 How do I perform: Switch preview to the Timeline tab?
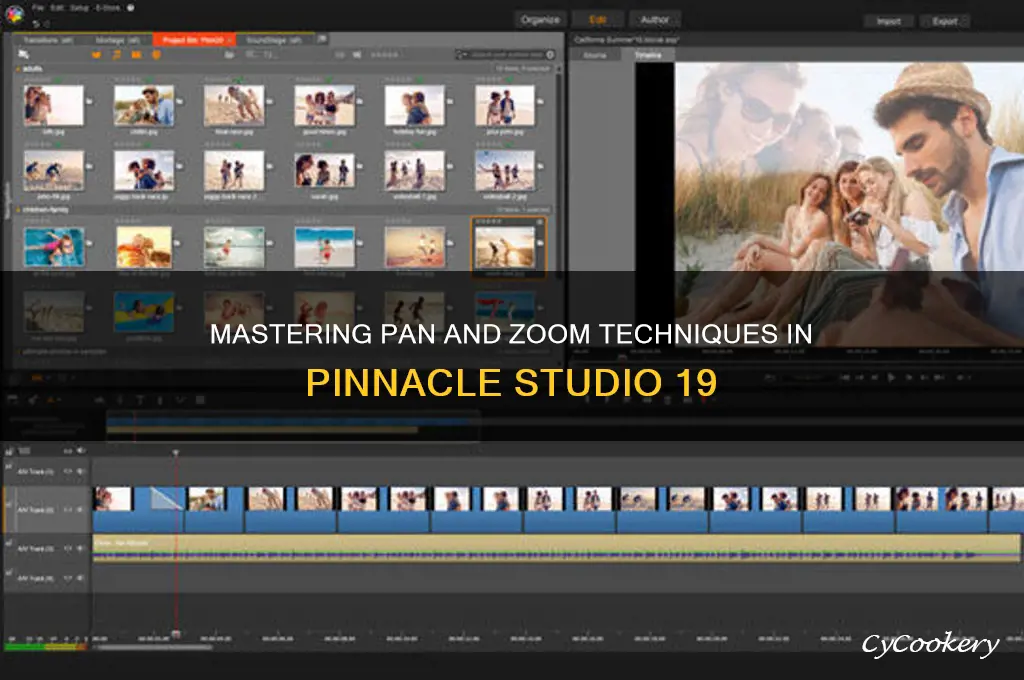[648, 55]
